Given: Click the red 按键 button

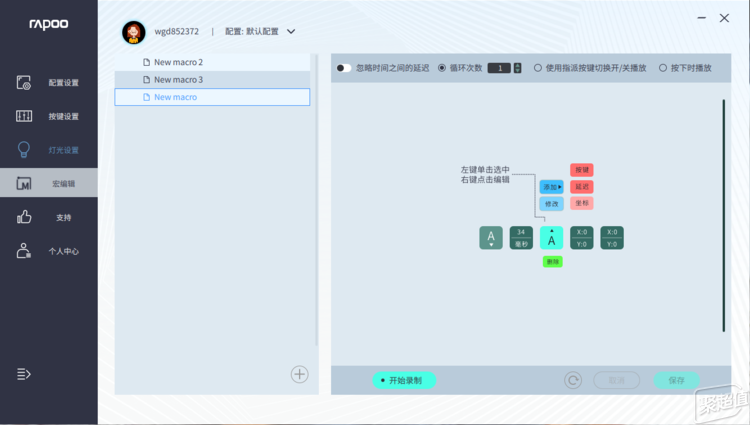Looking at the screenshot, I should coord(582,170).
